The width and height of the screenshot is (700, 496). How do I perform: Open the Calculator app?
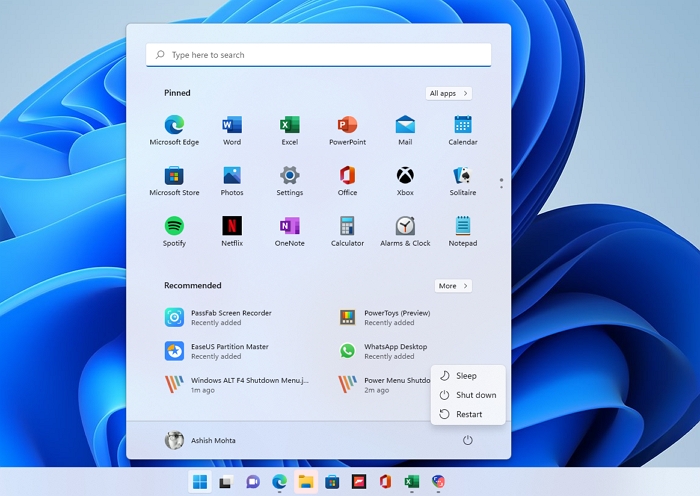(x=347, y=231)
